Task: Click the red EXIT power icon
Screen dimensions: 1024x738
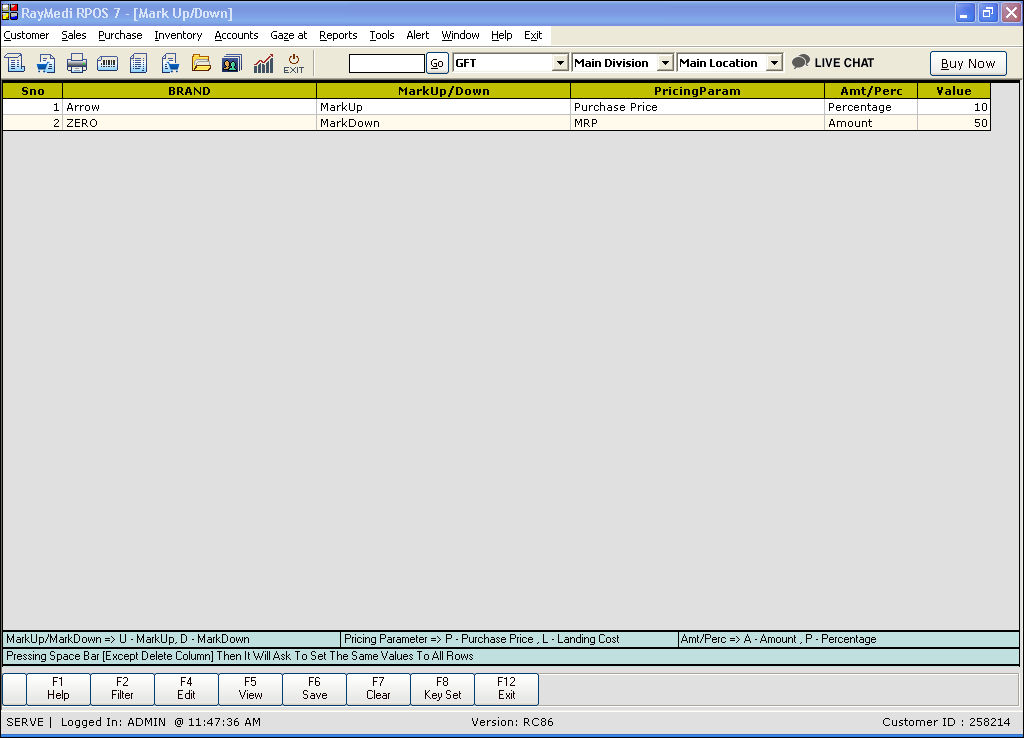Action: coord(293,63)
